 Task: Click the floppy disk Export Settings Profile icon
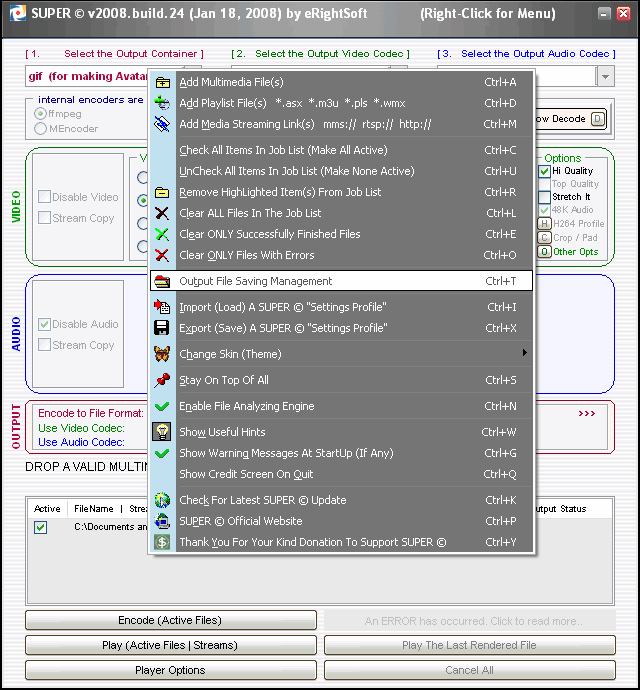[x=162, y=328]
